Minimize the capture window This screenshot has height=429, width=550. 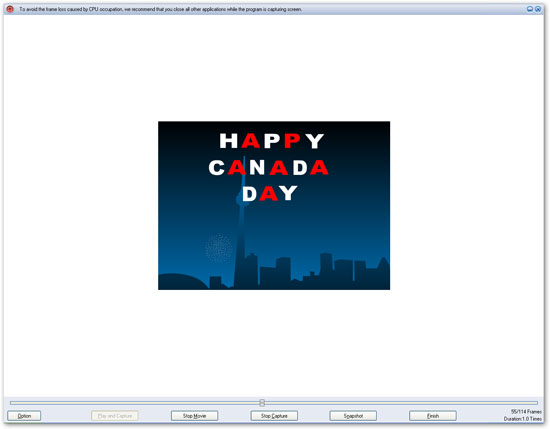click(530, 9)
